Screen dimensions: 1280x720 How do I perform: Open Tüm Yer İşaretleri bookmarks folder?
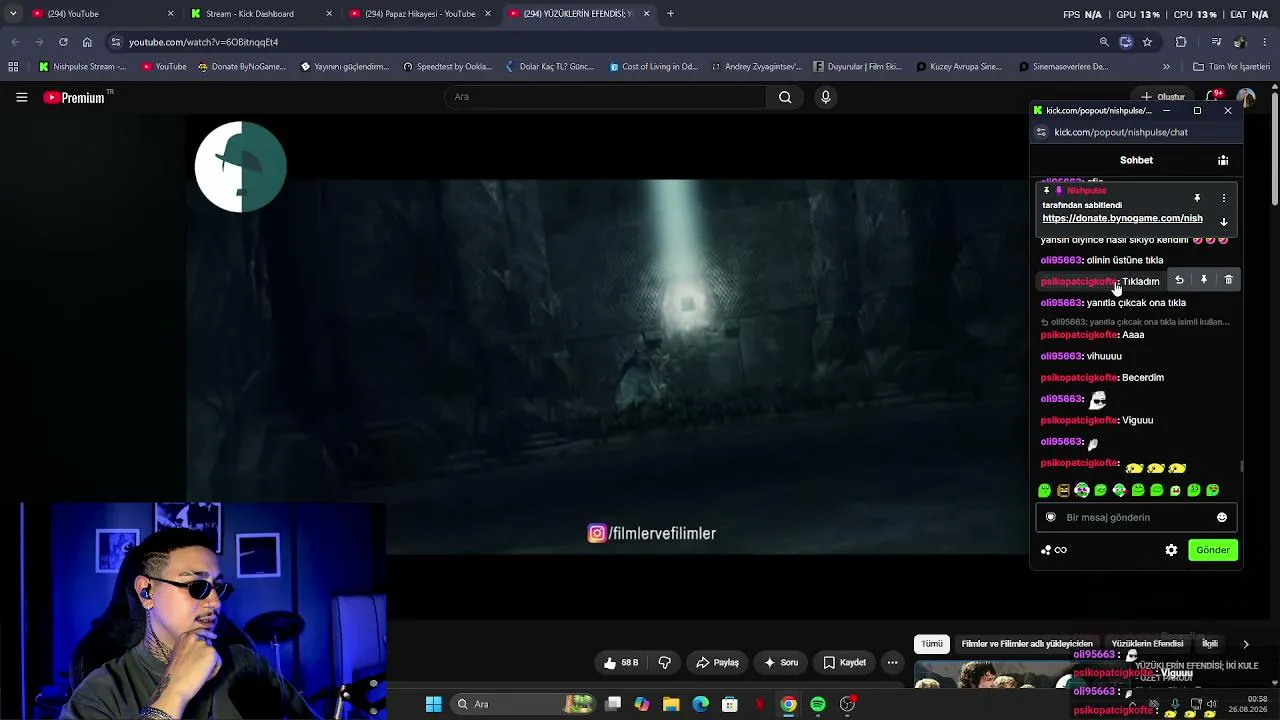click(1231, 67)
